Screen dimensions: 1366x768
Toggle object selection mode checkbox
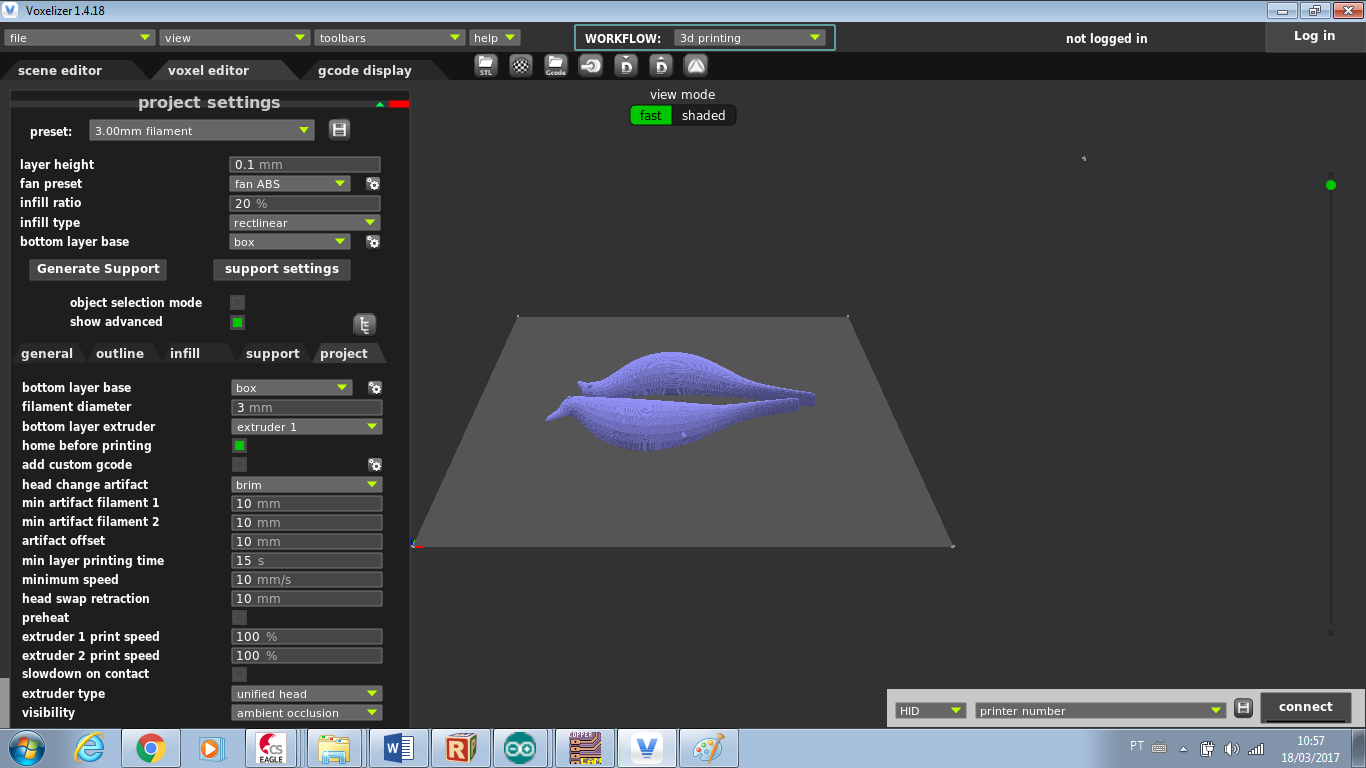click(x=238, y=303)
